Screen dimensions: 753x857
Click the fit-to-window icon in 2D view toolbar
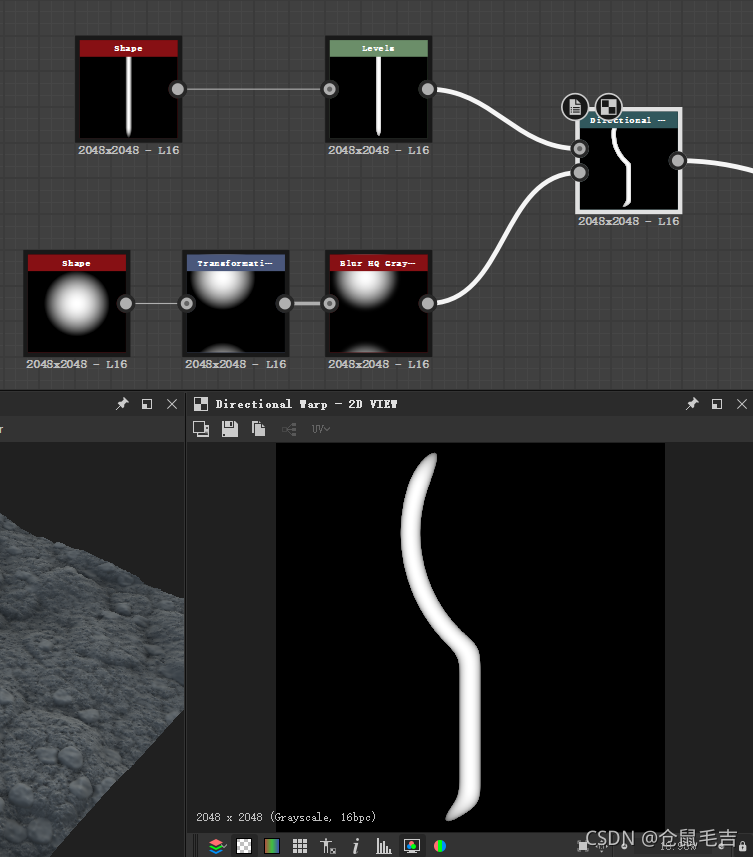pos(201,429)
